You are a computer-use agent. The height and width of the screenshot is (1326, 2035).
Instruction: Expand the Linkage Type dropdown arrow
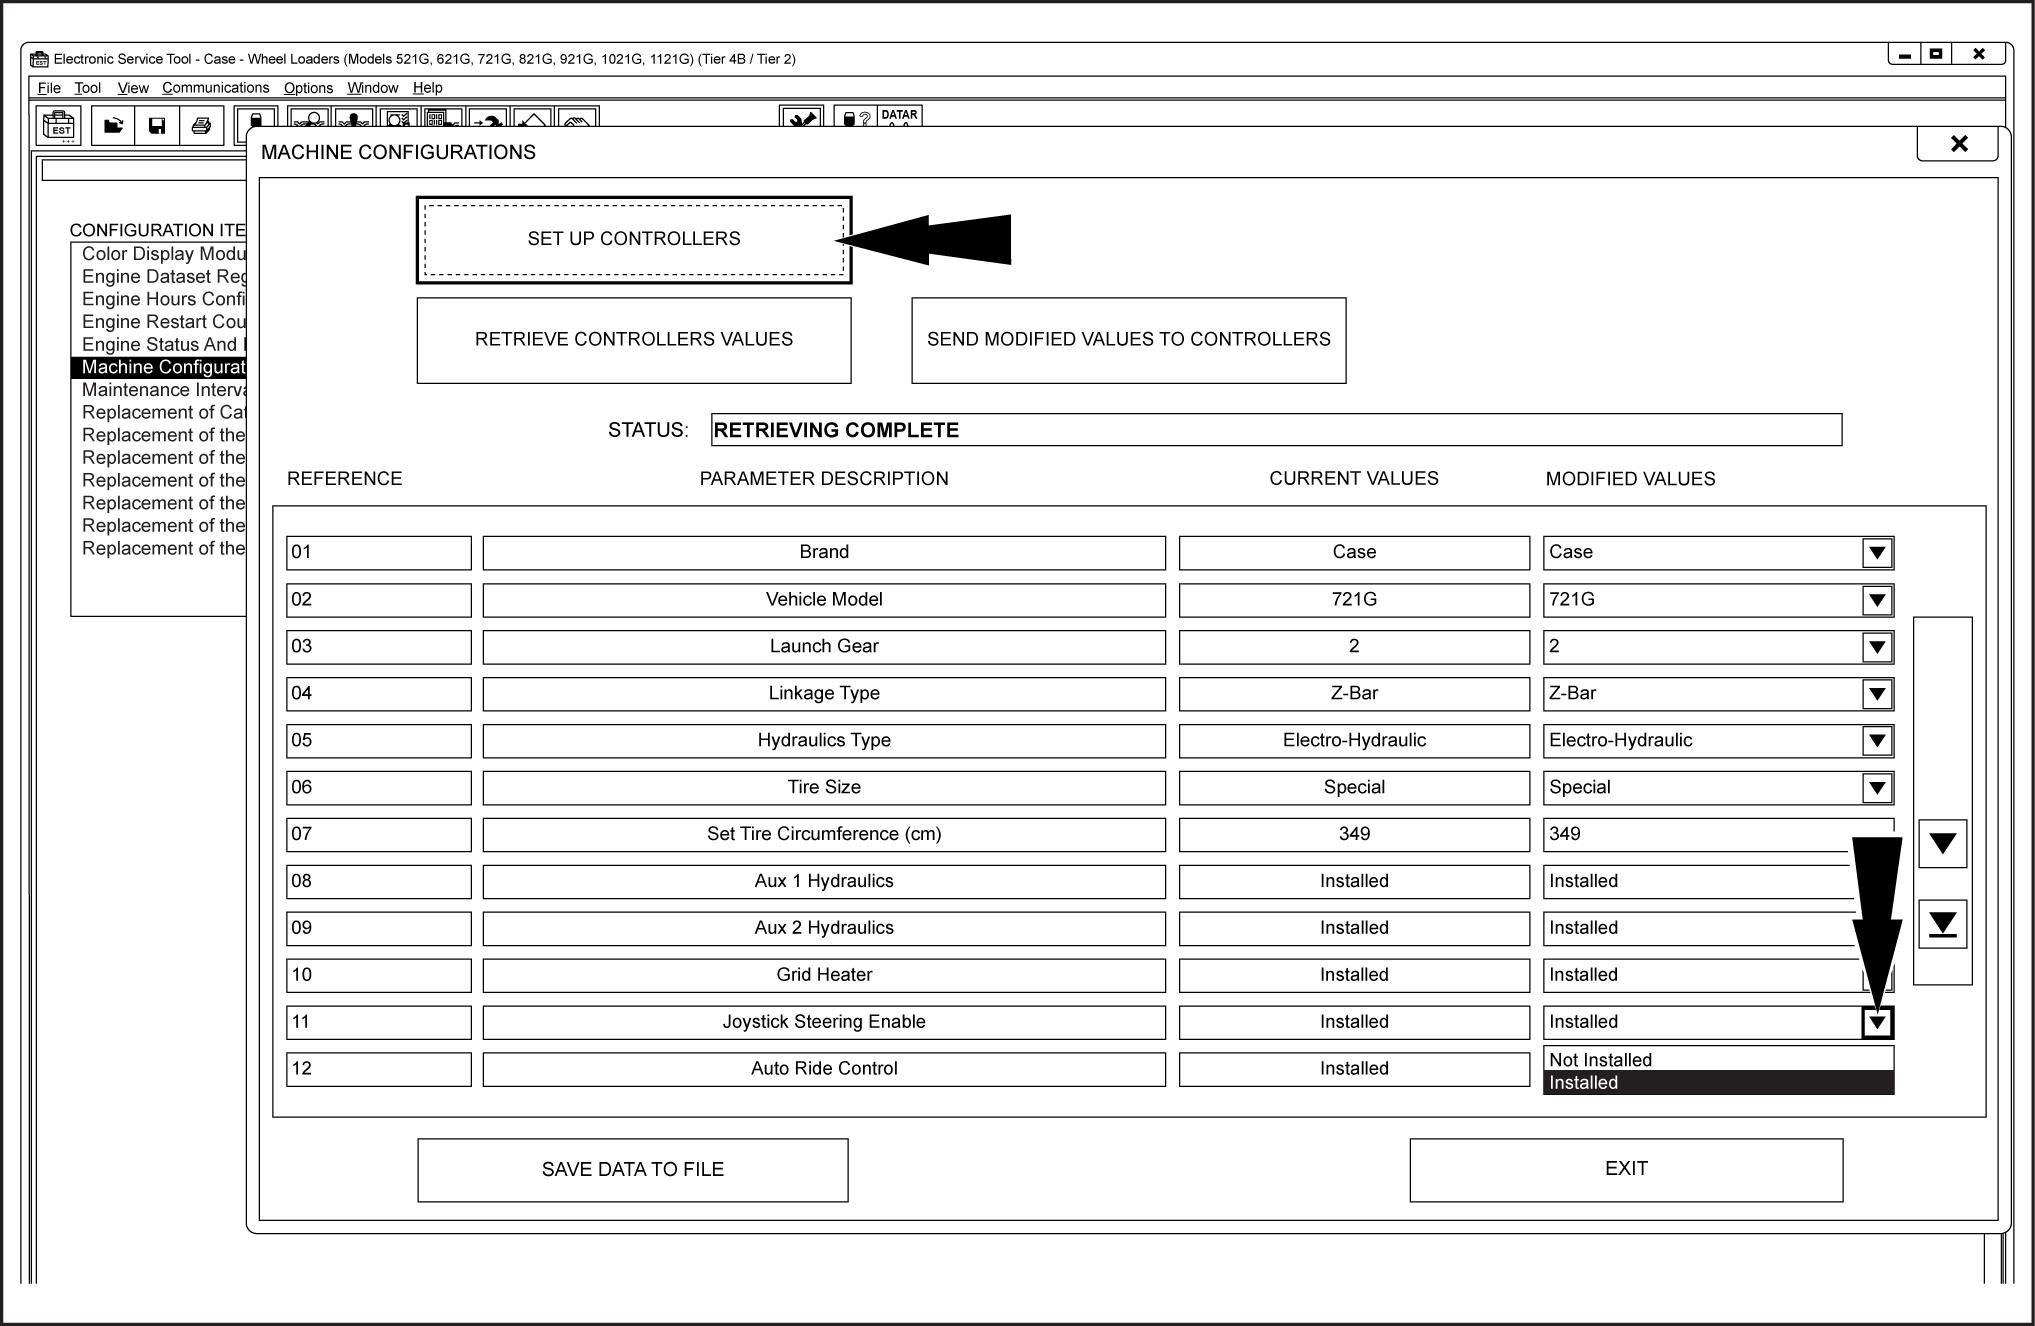click(1877, 694)
